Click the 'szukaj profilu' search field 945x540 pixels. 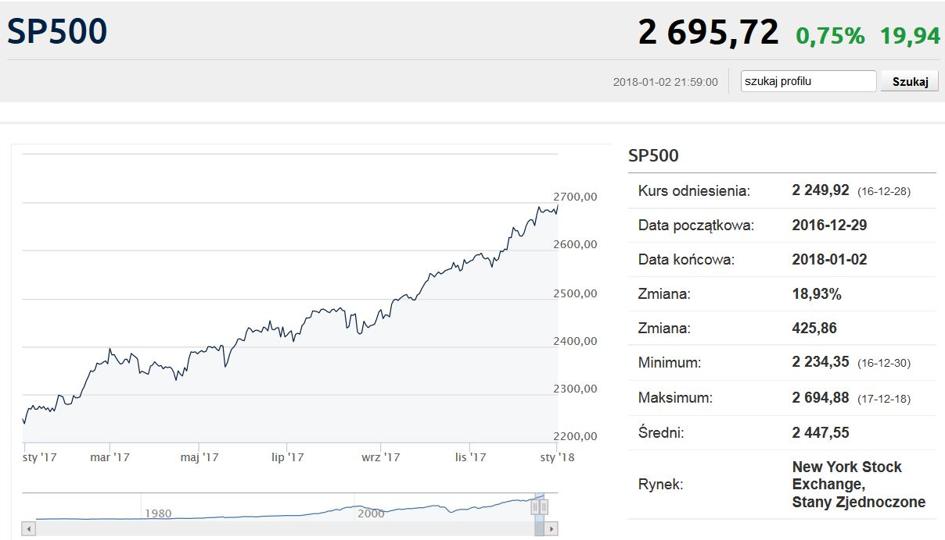808,81
